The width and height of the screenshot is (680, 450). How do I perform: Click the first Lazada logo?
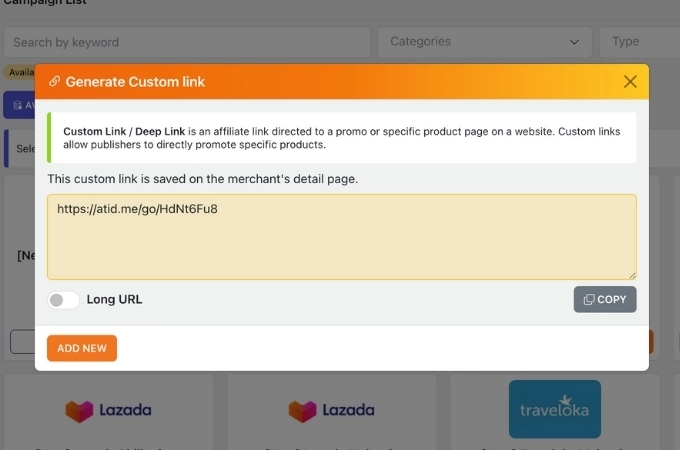point(108,410)
